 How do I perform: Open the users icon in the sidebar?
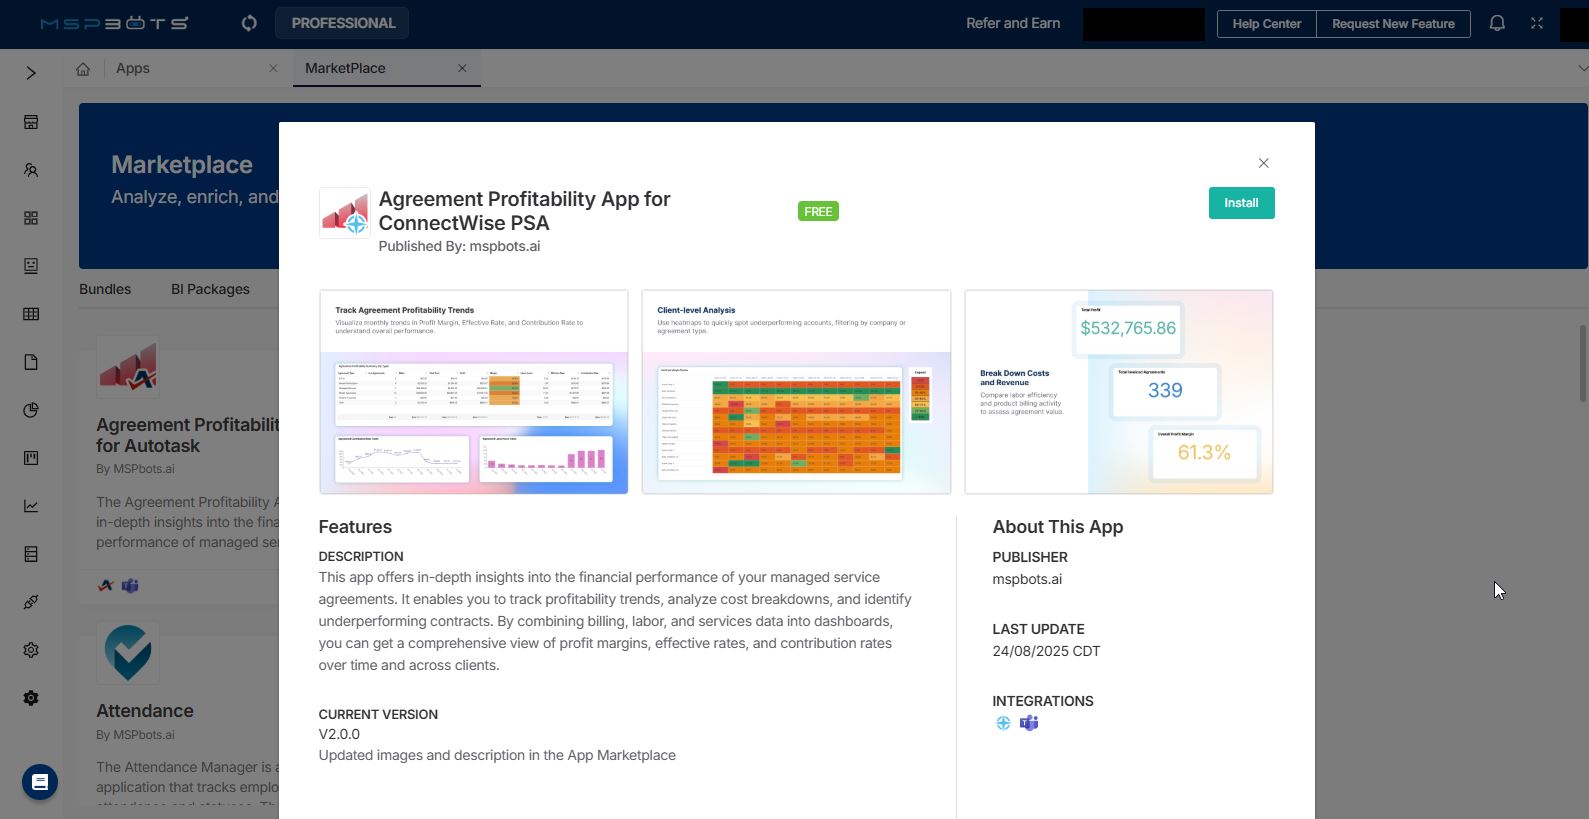[x=31, y=170]
